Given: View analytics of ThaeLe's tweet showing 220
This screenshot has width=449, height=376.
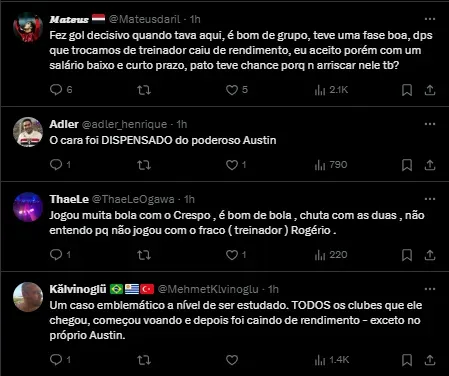Looking at the screenshot, I should point(331,255).
